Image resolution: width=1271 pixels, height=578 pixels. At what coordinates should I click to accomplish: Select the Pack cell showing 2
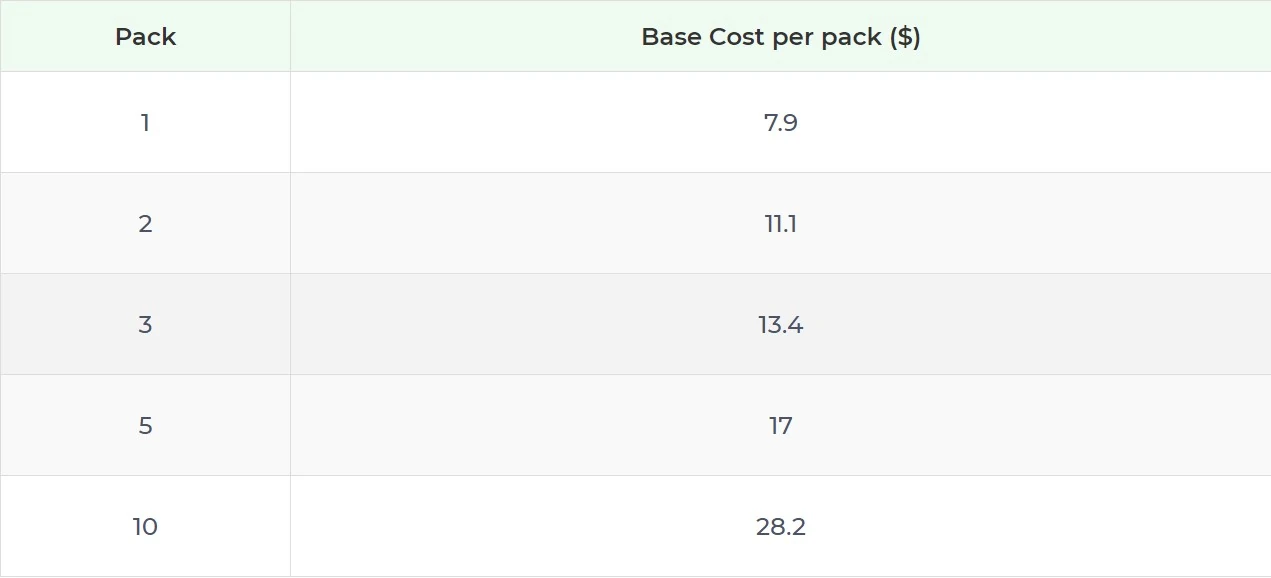(x=145, y=224)
